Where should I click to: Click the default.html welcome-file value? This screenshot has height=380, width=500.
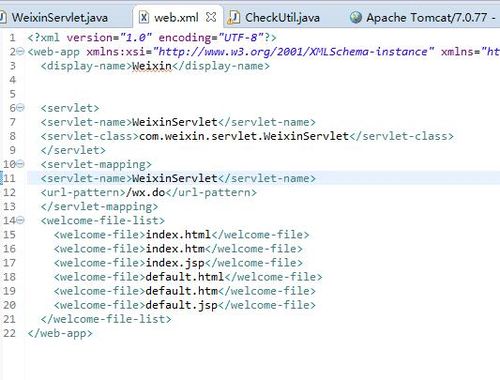(185, 277)
